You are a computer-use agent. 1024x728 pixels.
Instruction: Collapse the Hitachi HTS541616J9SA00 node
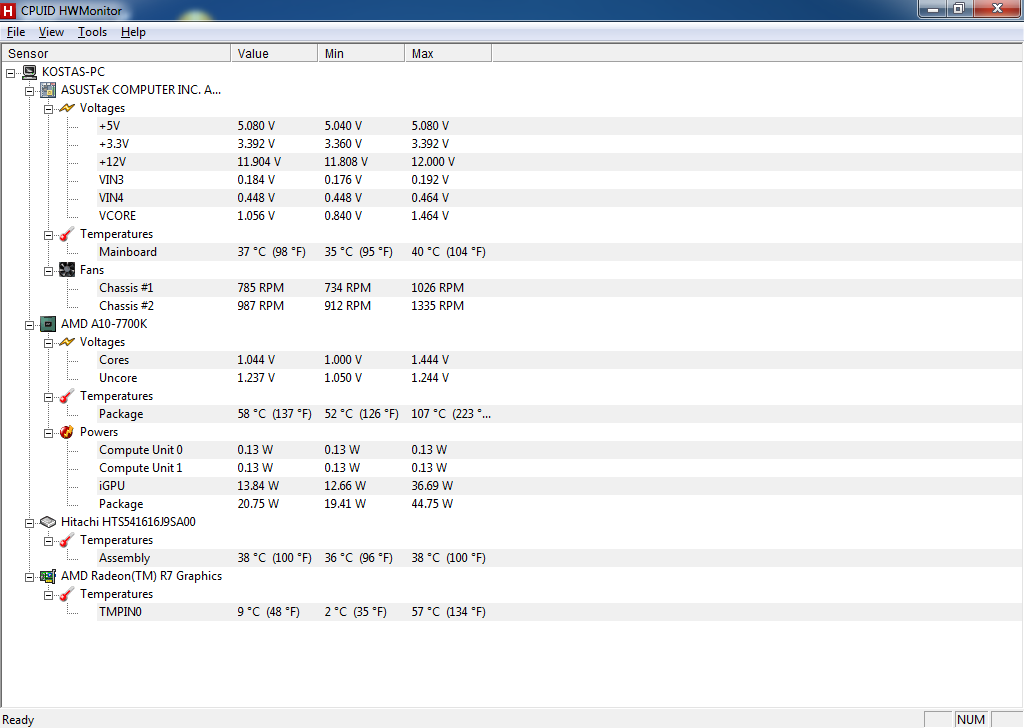click(29, 523)
